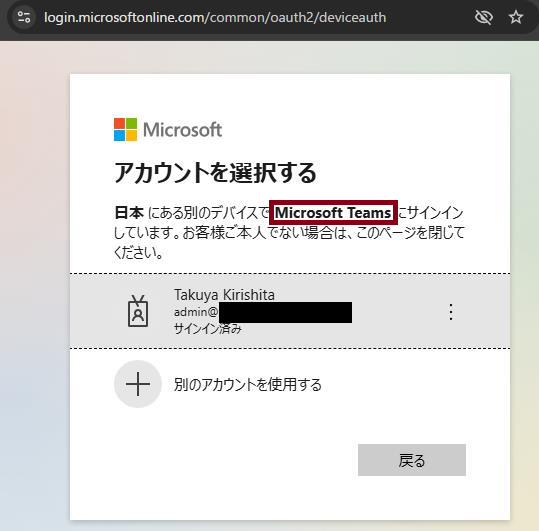
Task: Choose 別のアカウントを使用する option
Action: coord(248,384)
